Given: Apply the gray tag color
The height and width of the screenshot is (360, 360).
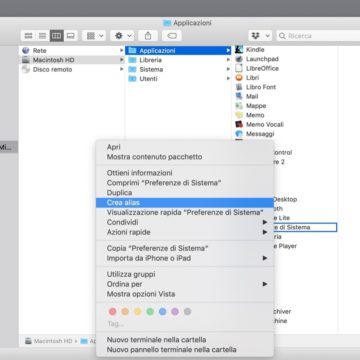Looking at the screenshot, I should point(187,312).
